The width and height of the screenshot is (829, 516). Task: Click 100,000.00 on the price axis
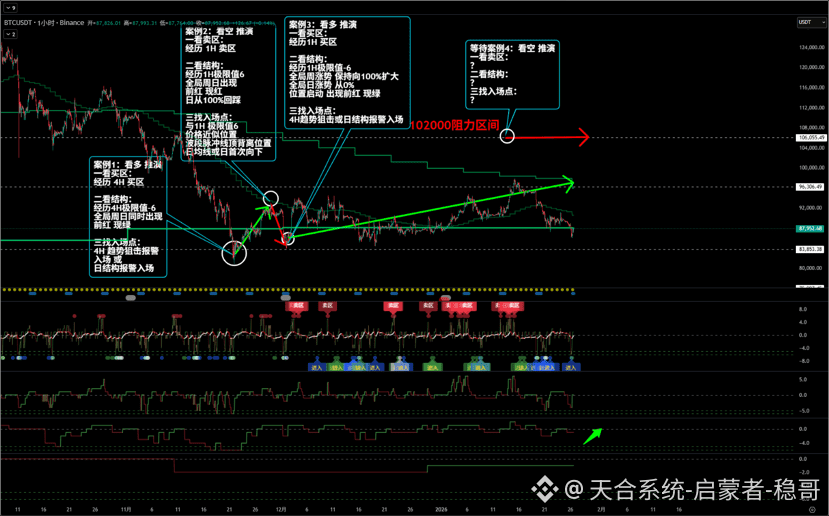(x=811, y=168)
